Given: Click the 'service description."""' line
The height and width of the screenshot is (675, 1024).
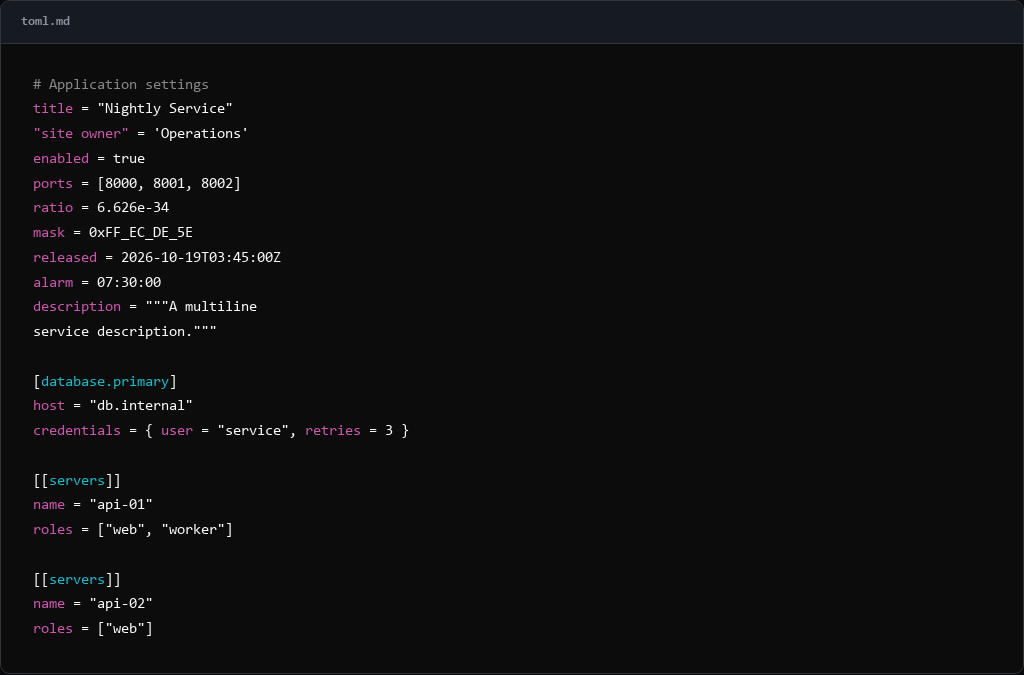Looking at the screenshot, I should click(x=125, y=331).
